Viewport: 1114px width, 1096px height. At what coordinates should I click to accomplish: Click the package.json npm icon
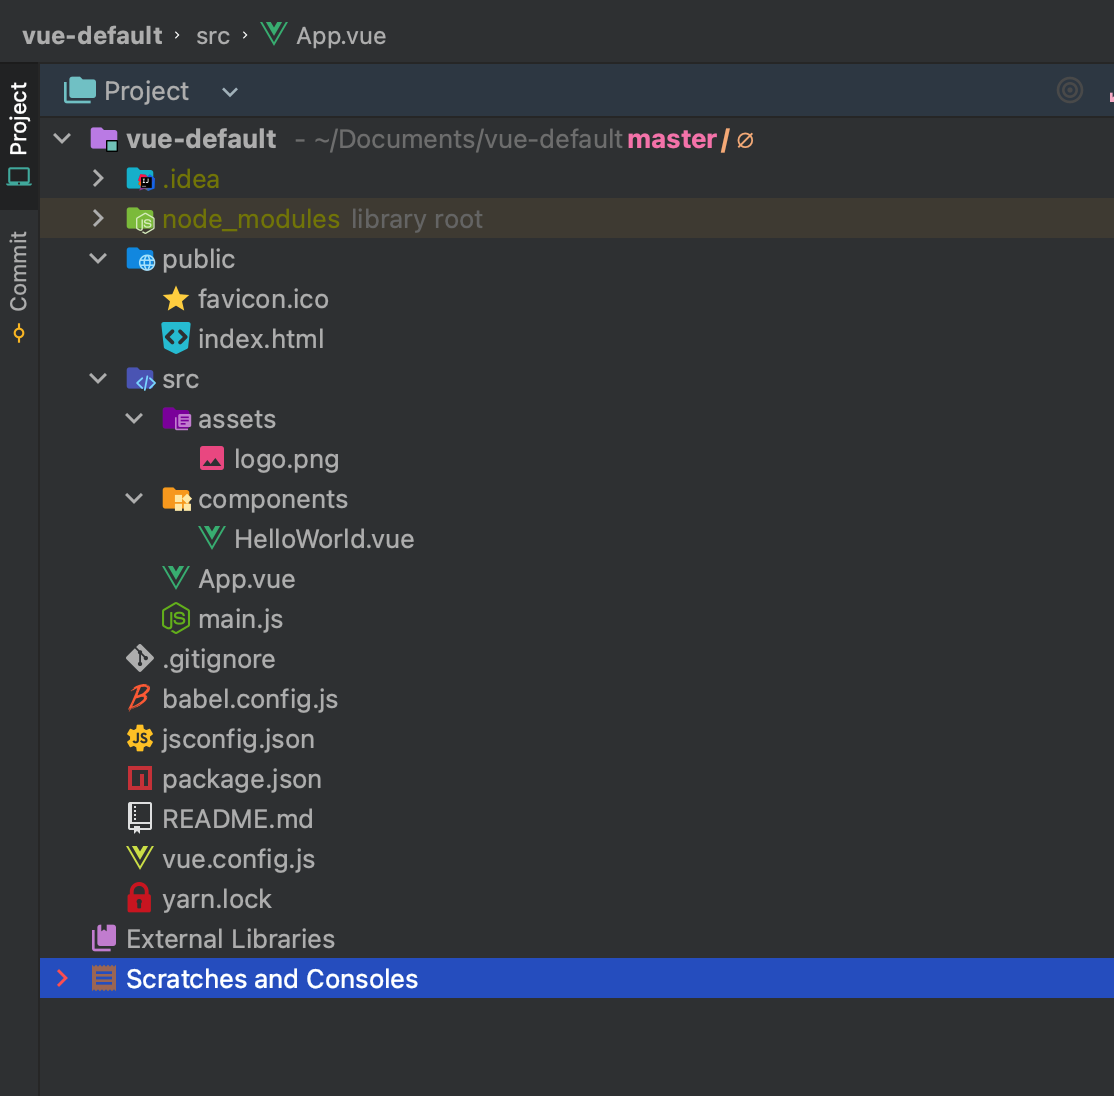coord(139,778)
